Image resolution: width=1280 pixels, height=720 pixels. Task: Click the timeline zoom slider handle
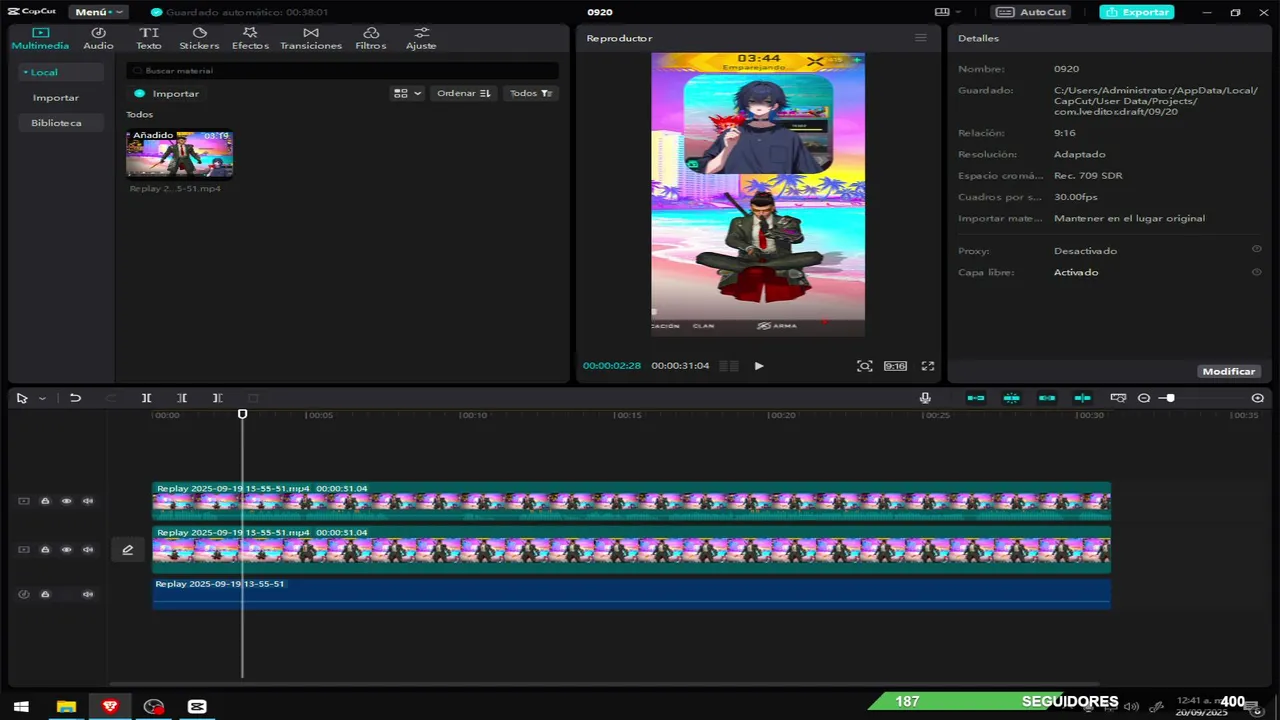[1170, 398]
